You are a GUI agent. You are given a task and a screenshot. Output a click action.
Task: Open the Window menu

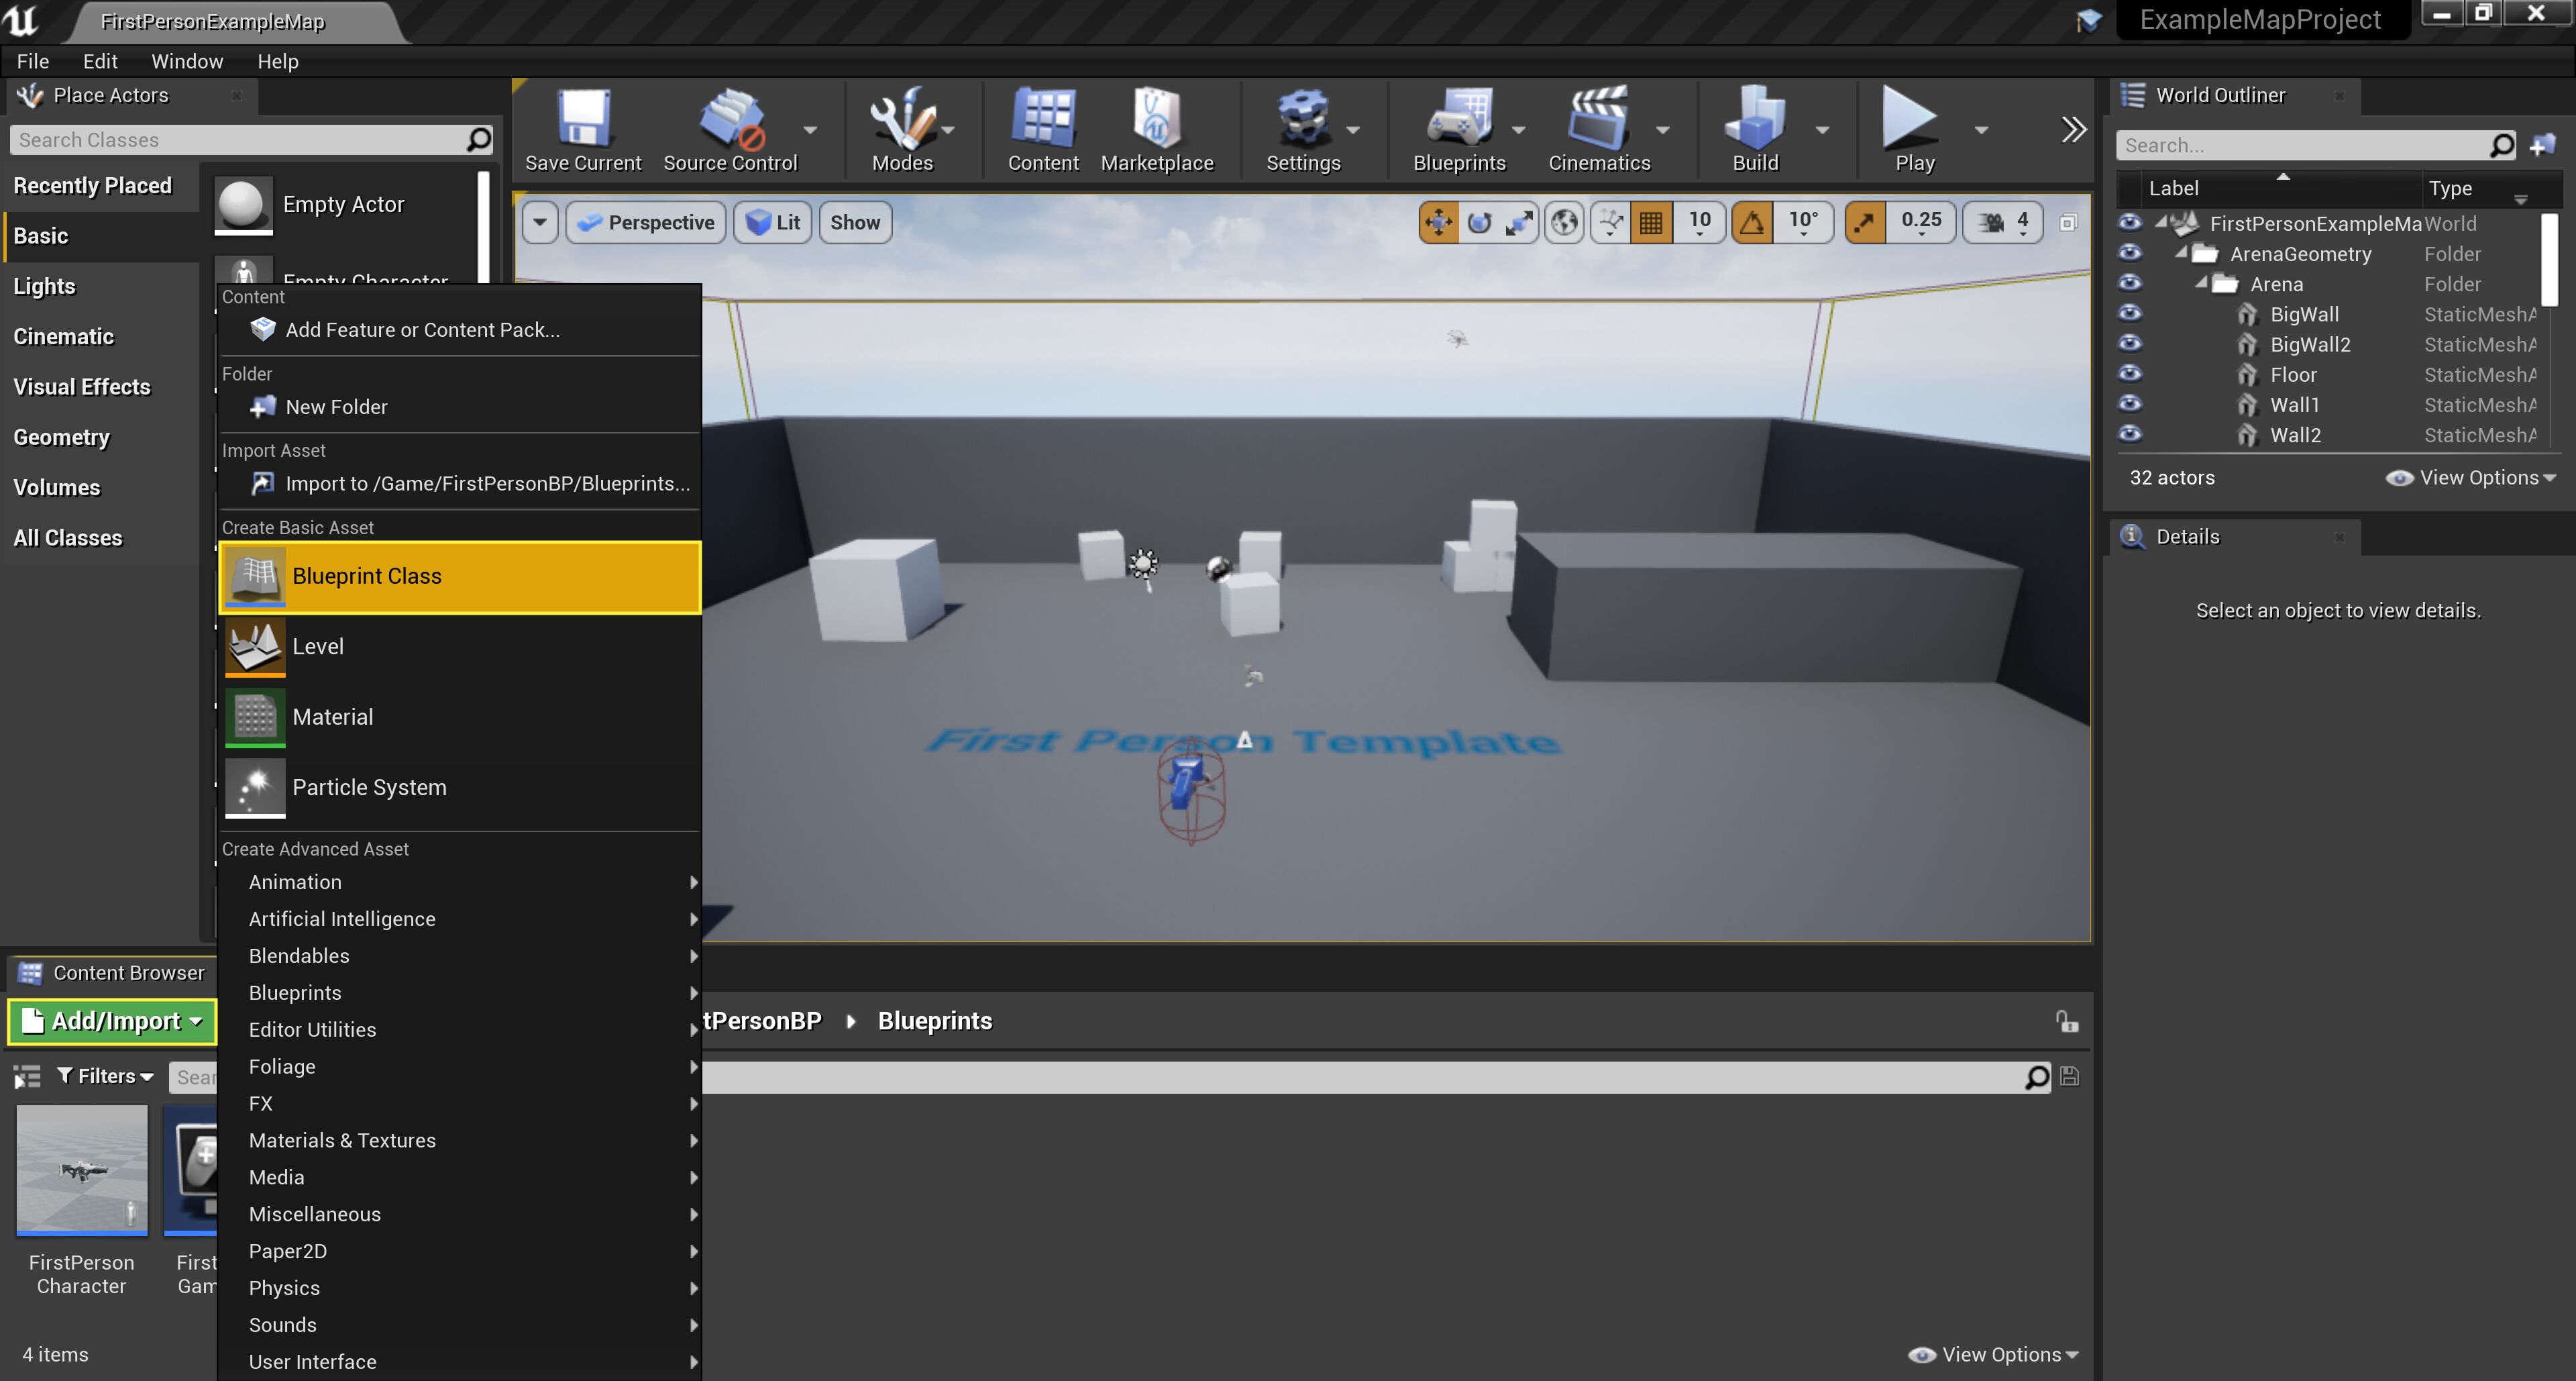pos(187,61)
